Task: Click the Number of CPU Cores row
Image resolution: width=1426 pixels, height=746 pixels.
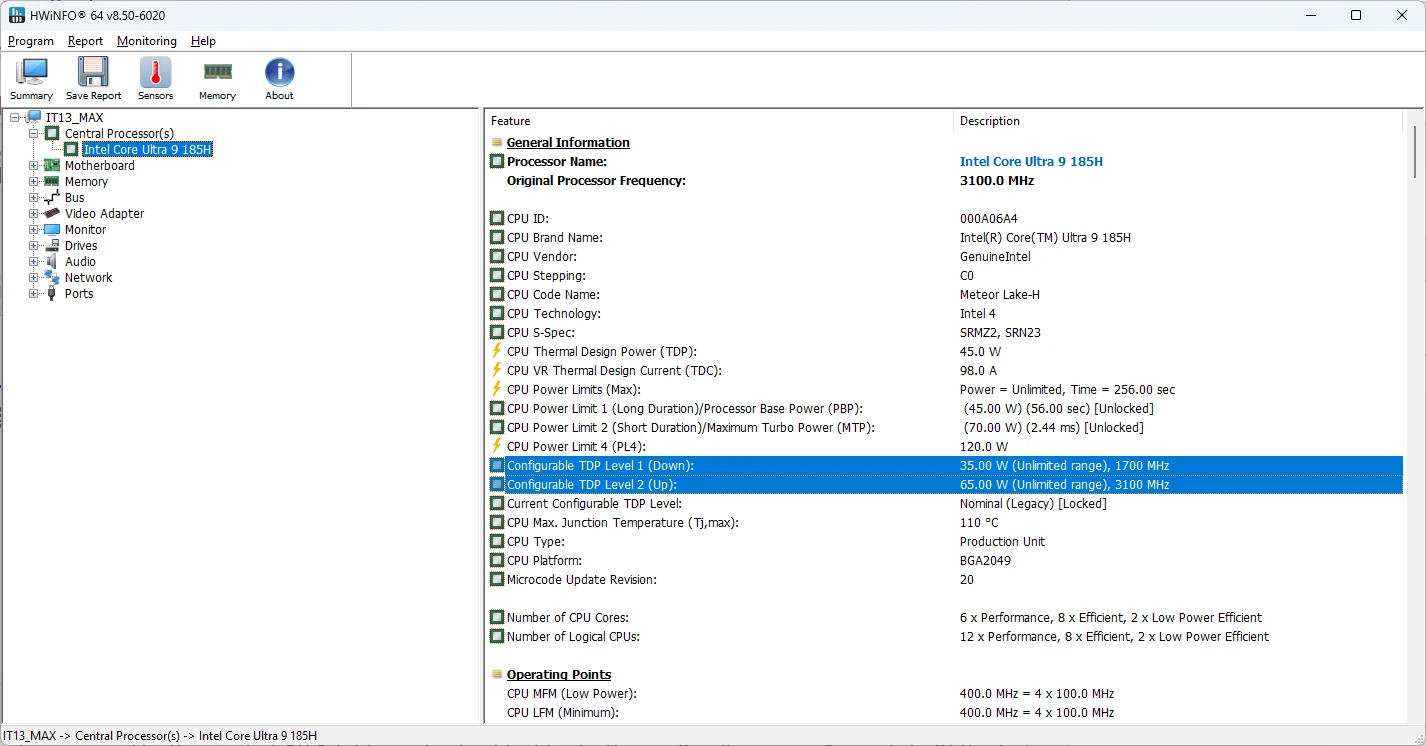Action: [945, 618]
